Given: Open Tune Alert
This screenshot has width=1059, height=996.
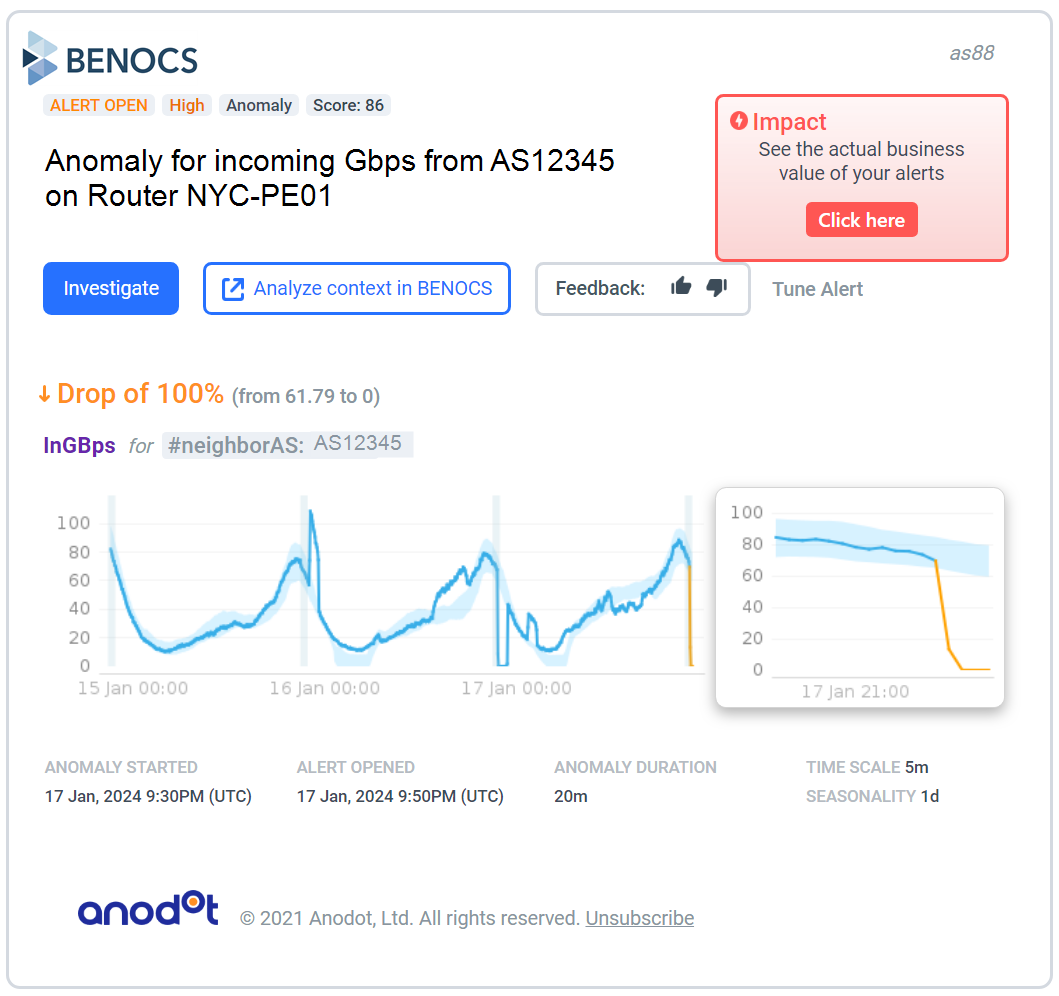Looking at the screenshot, I should point(817,289).
